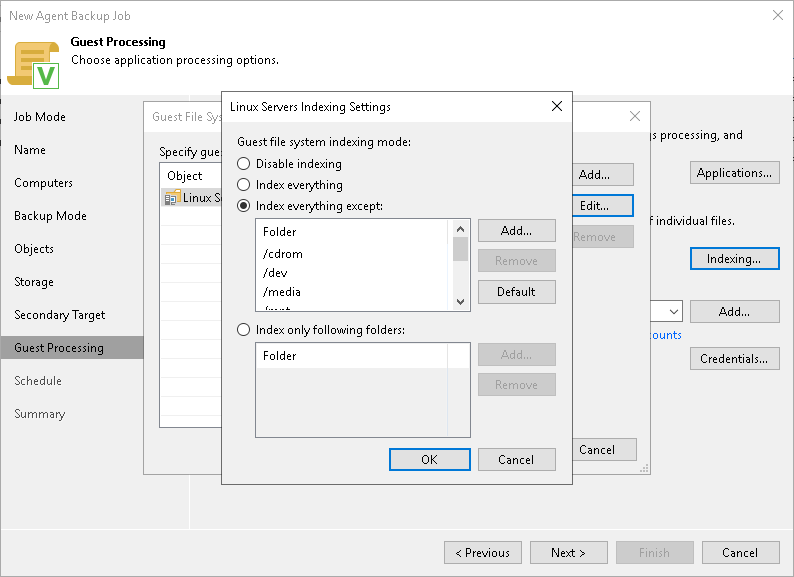The width and height of the screenshot is (794, 577).
Task: Choose the Index everything option
Action: tap(244, 185)
